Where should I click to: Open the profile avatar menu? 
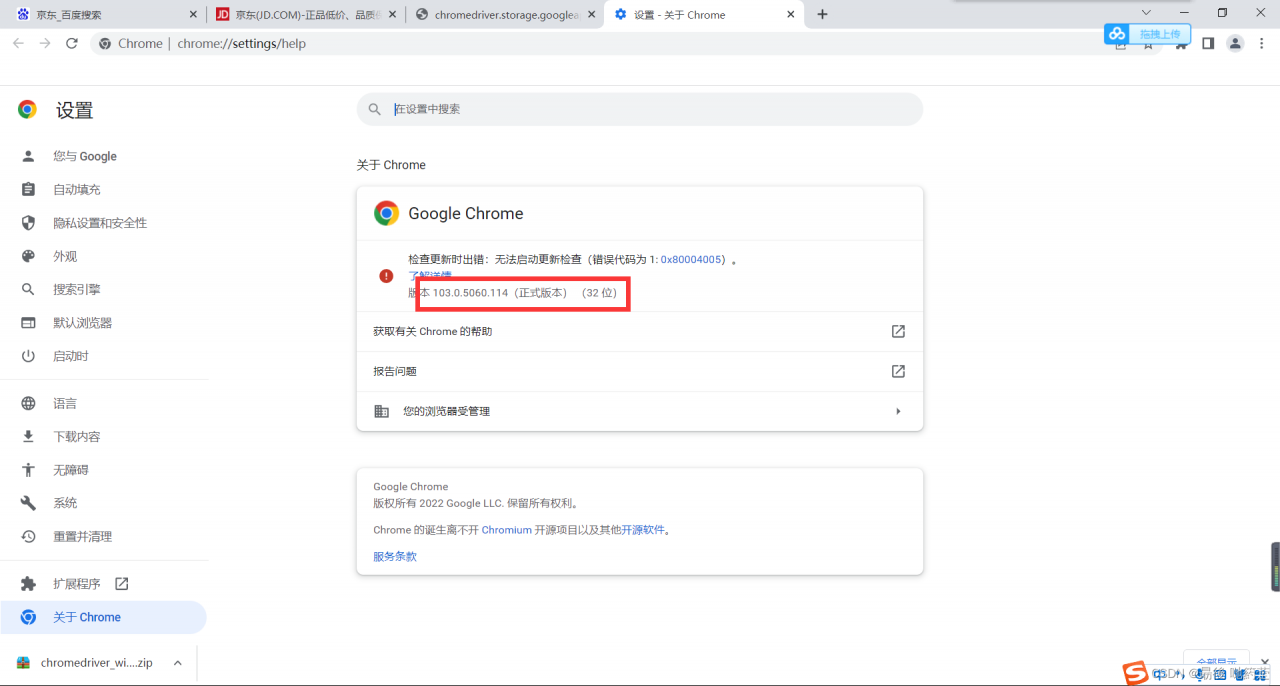1235,43
